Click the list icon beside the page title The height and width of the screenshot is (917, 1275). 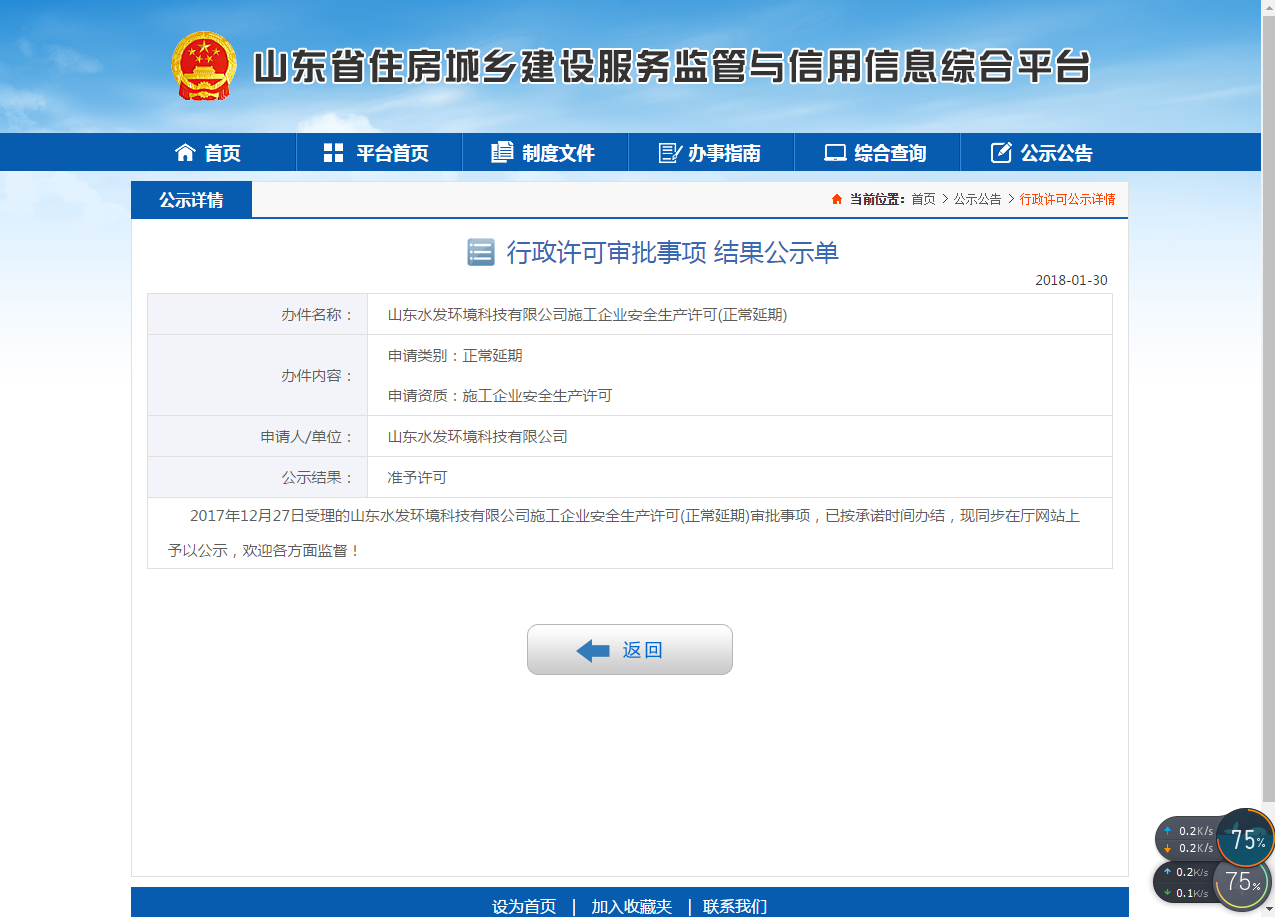pos(481,252)
